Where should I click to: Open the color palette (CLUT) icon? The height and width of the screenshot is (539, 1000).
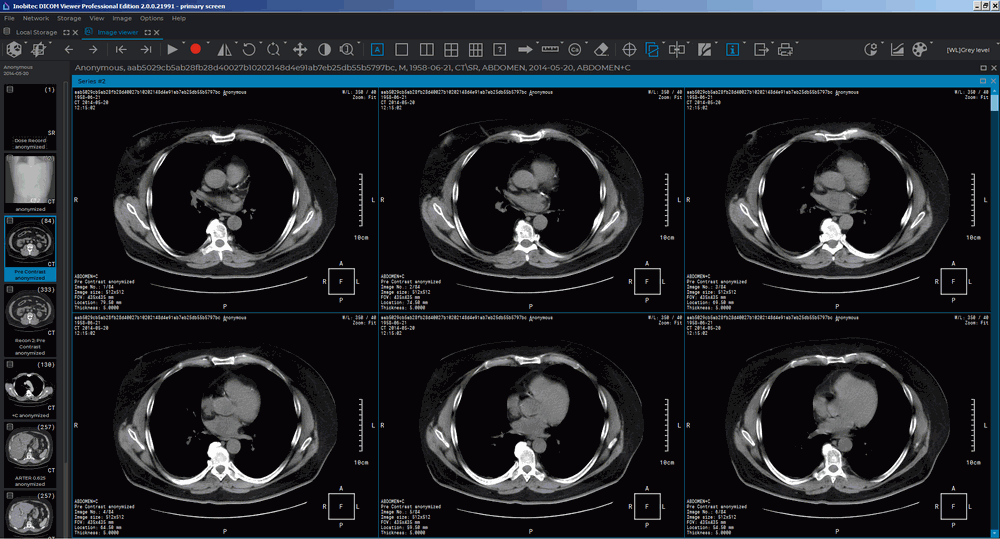pos(921,49)
